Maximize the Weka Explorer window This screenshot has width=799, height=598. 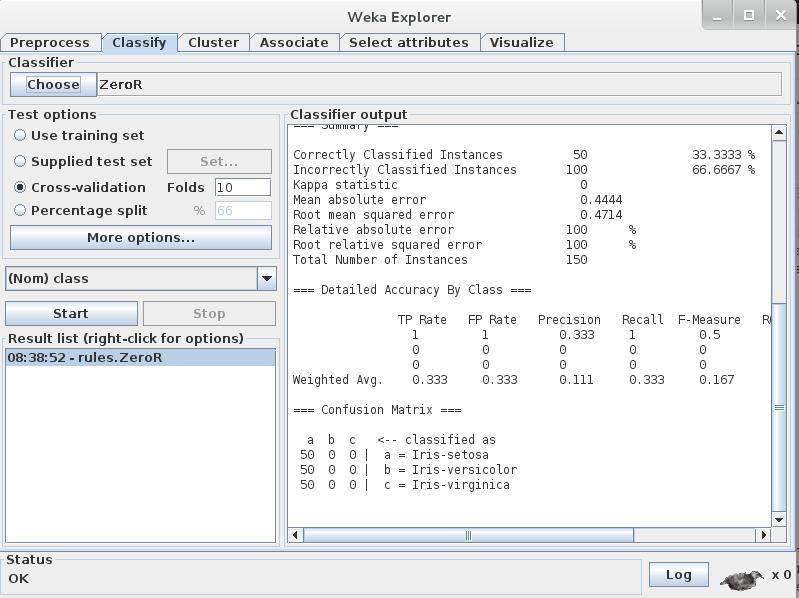click(749, 15)
